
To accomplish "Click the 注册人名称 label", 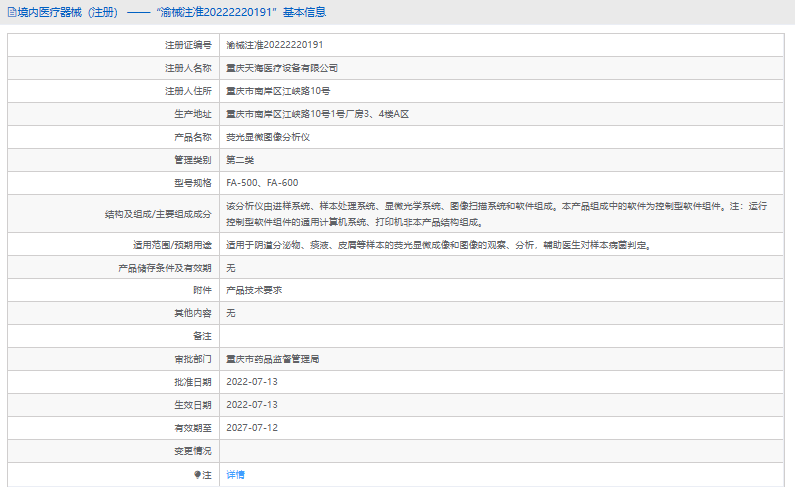I will tap(188, 68).
